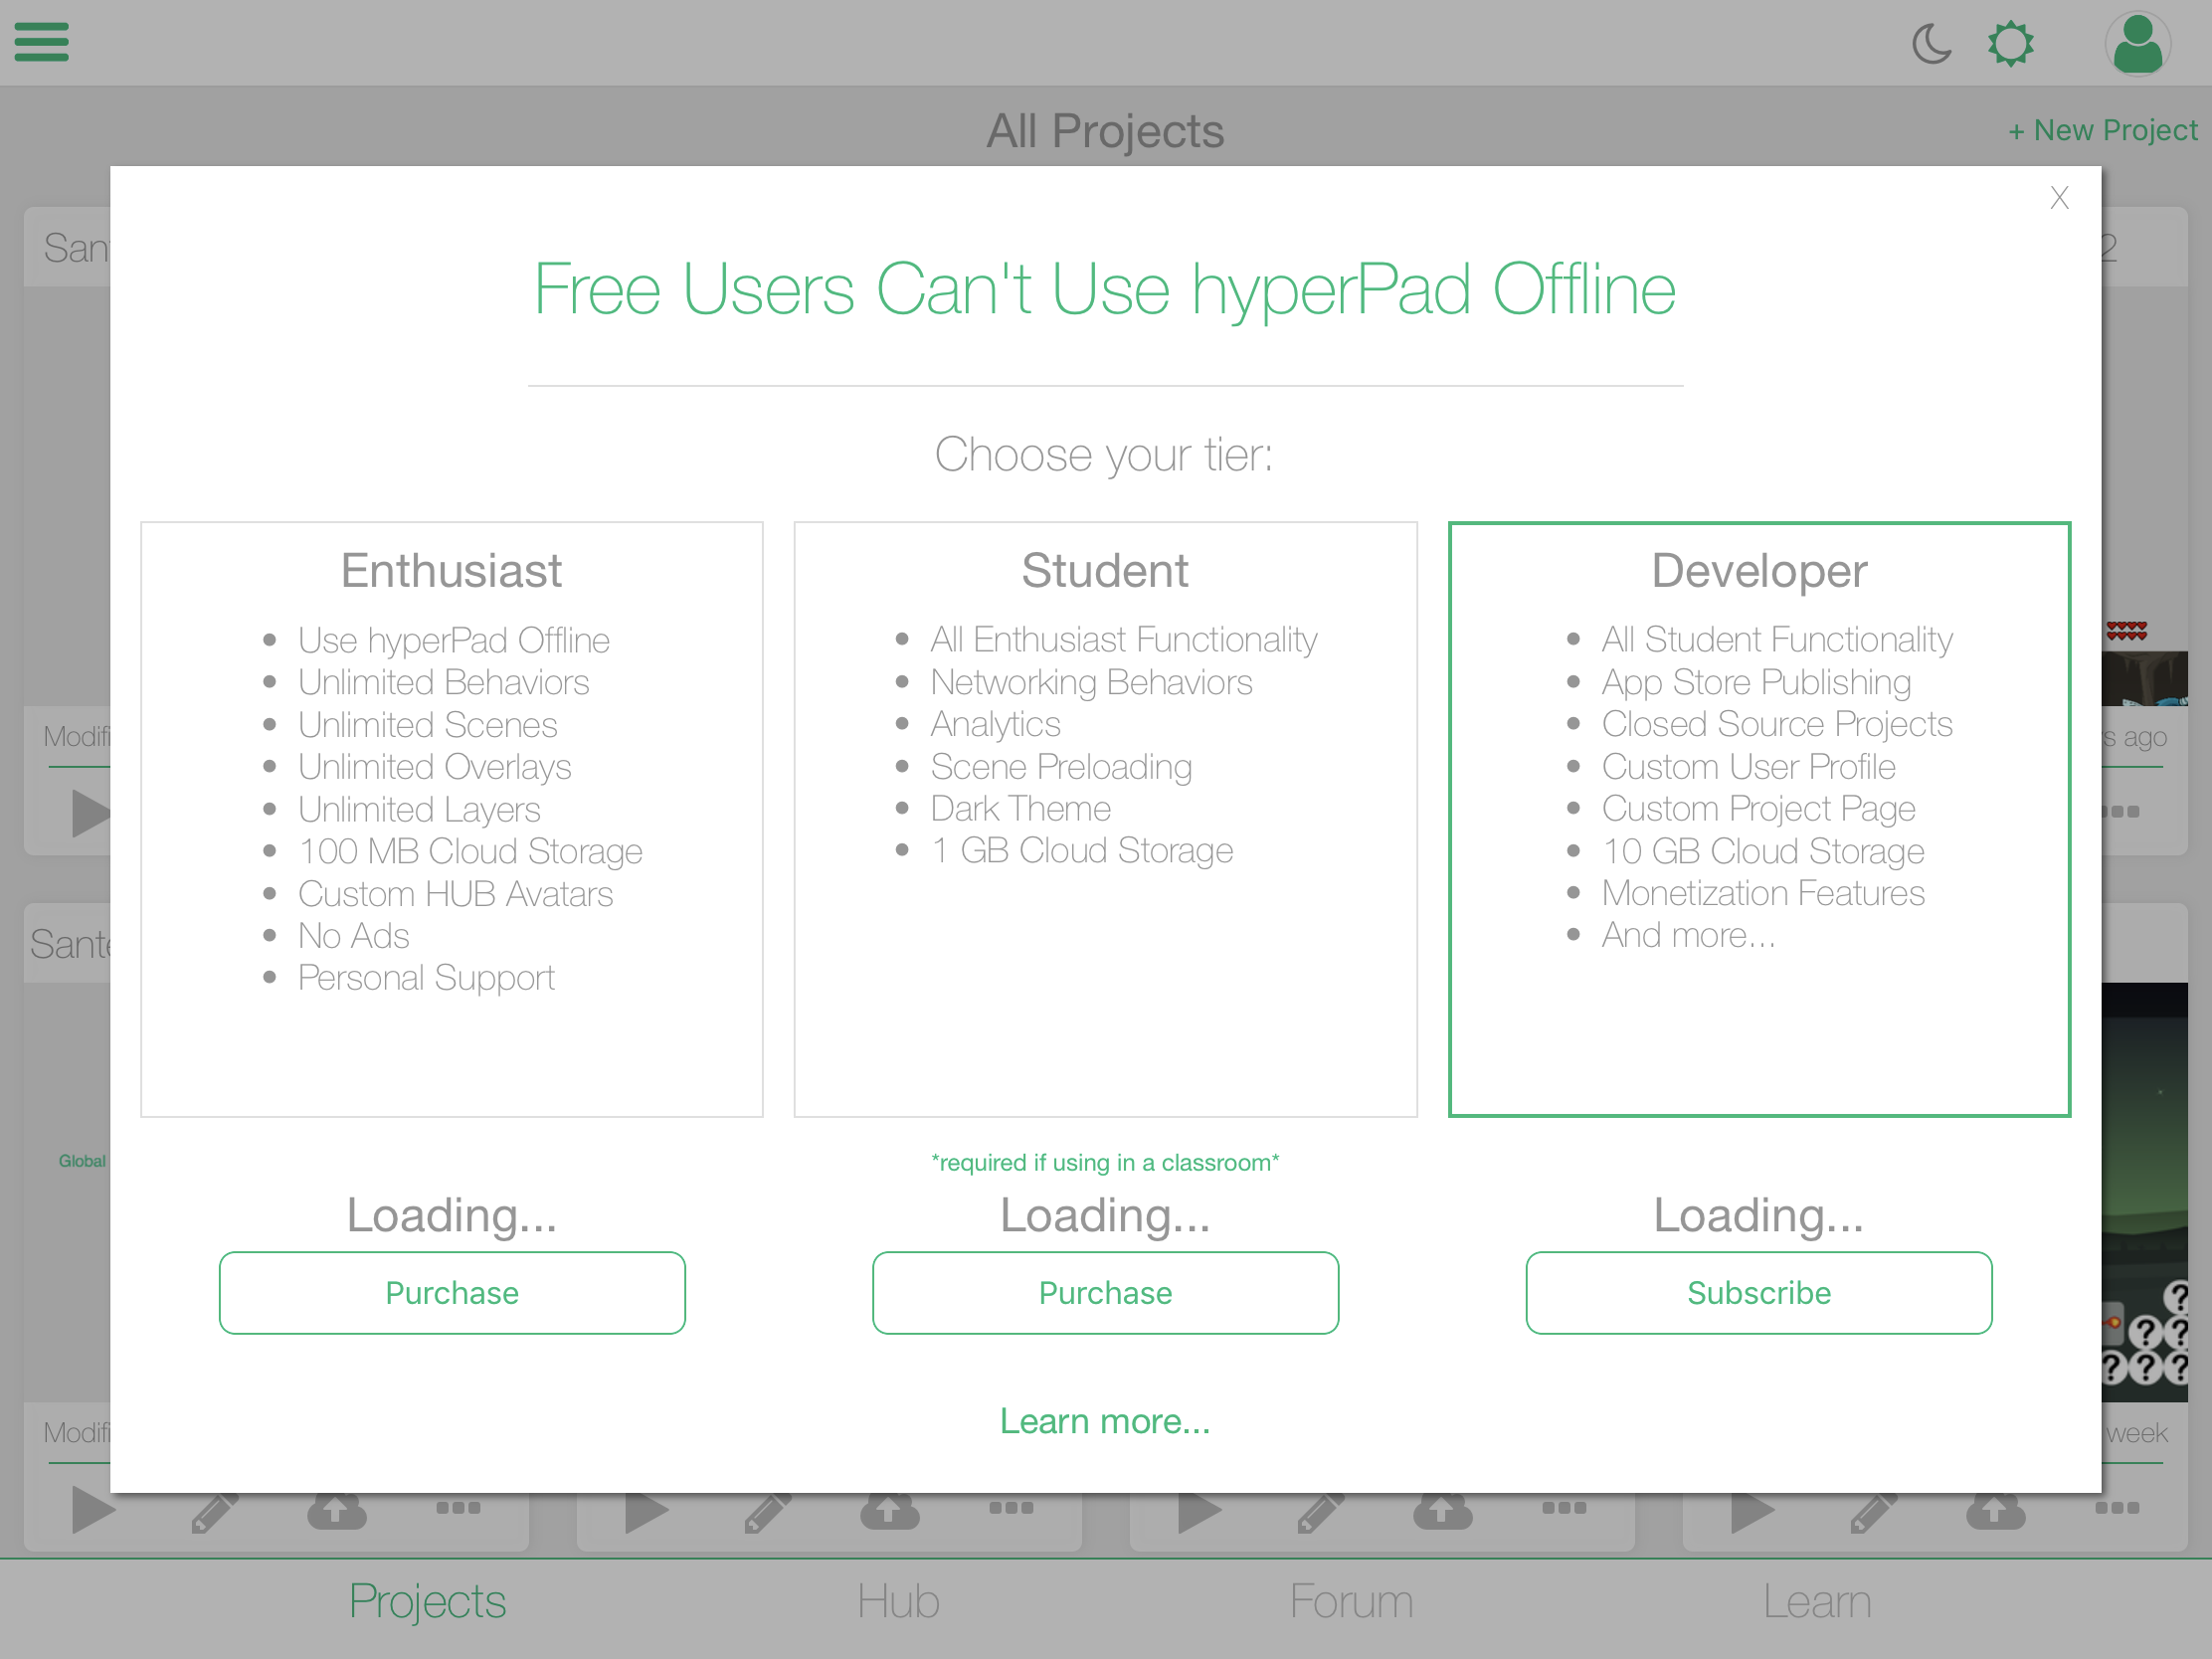Click Purchase under Enthusiast tier
Image resolution: width=2212 pixels, height=1659 pixels.
coord(452,1292)
